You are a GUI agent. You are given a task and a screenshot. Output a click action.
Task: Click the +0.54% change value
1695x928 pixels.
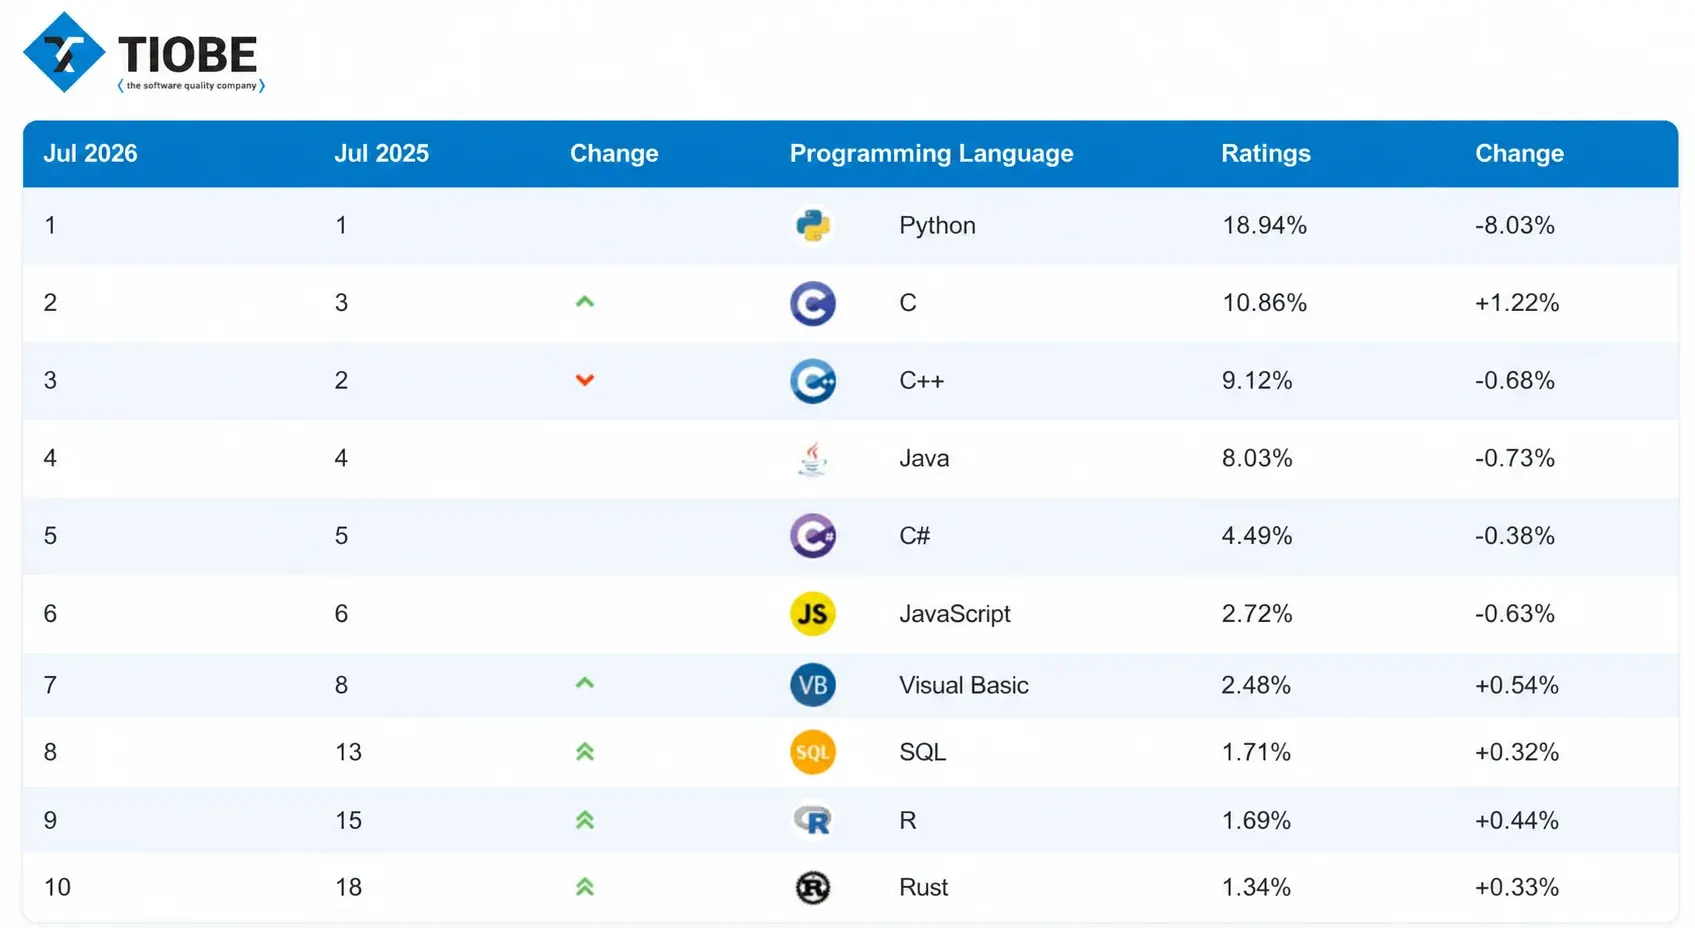pyautogui.click(x=1516, y=685)
